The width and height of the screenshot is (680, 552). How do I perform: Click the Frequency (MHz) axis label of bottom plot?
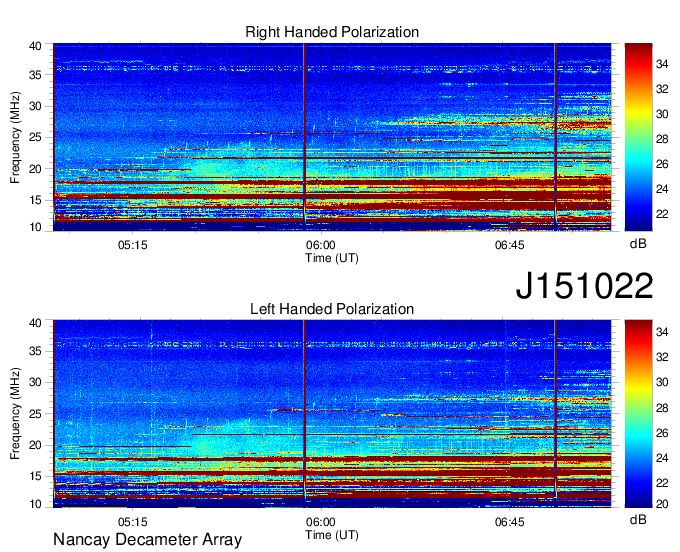pos(15,414)
